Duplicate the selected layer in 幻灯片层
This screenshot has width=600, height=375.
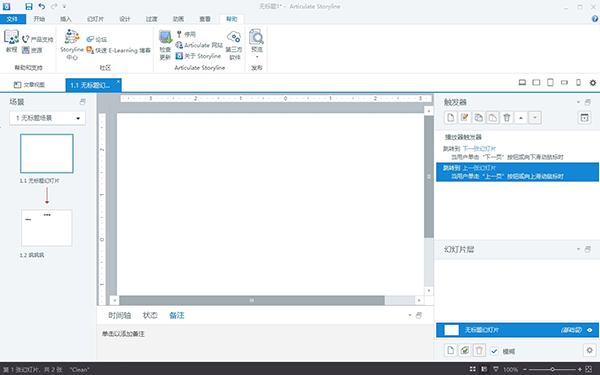(x=465, y=350)
